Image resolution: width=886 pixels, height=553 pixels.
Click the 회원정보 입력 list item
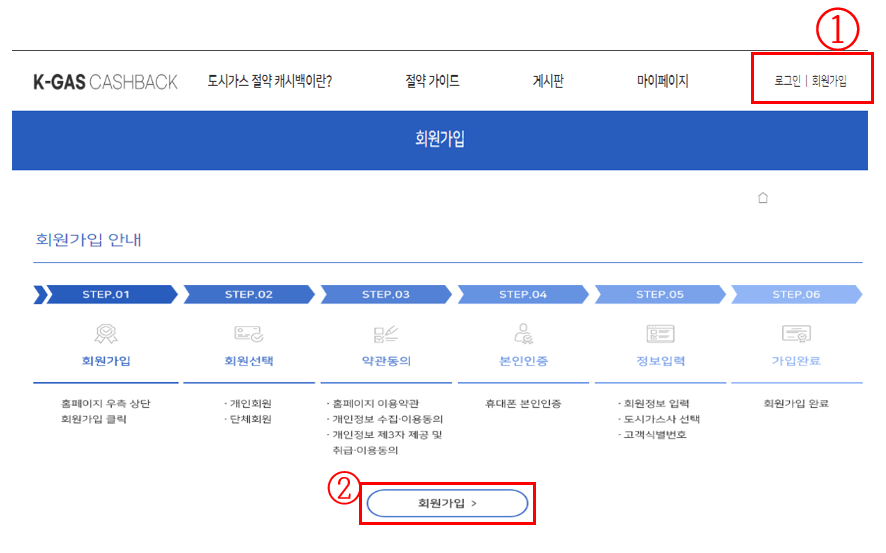pyautogui.click(x=654, y=403)
